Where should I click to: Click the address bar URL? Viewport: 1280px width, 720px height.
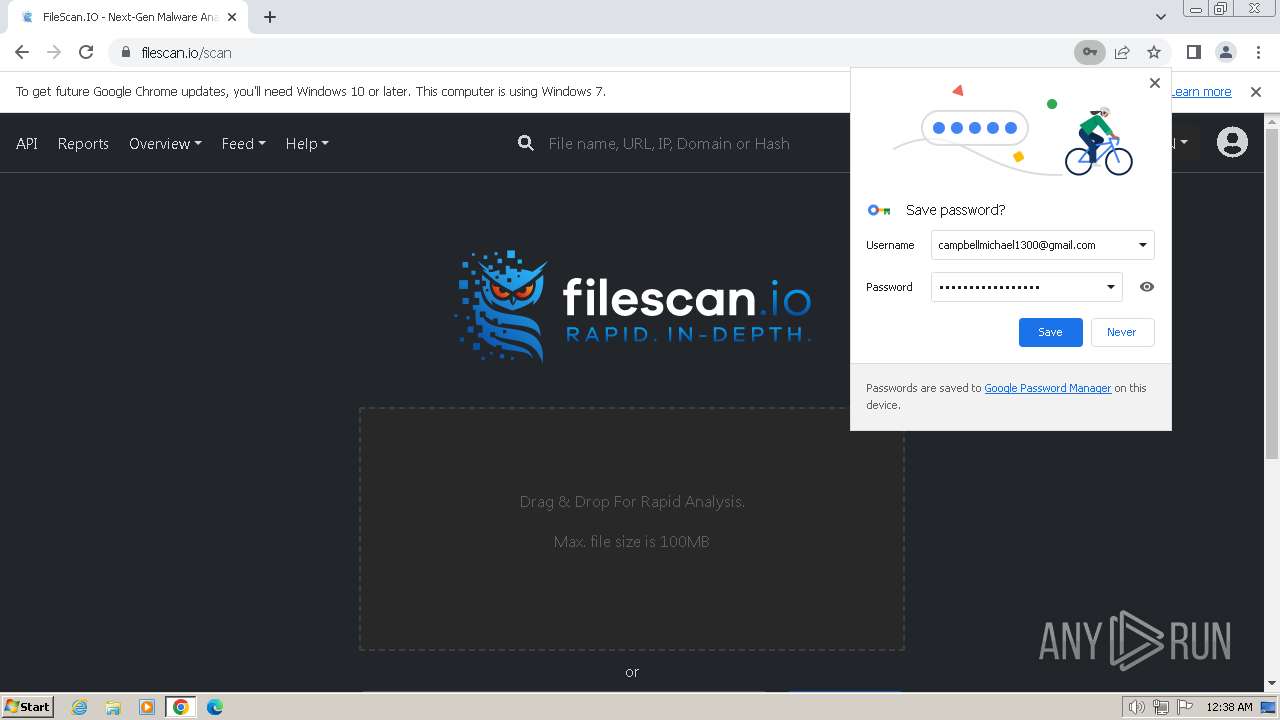tap(187, 52)
